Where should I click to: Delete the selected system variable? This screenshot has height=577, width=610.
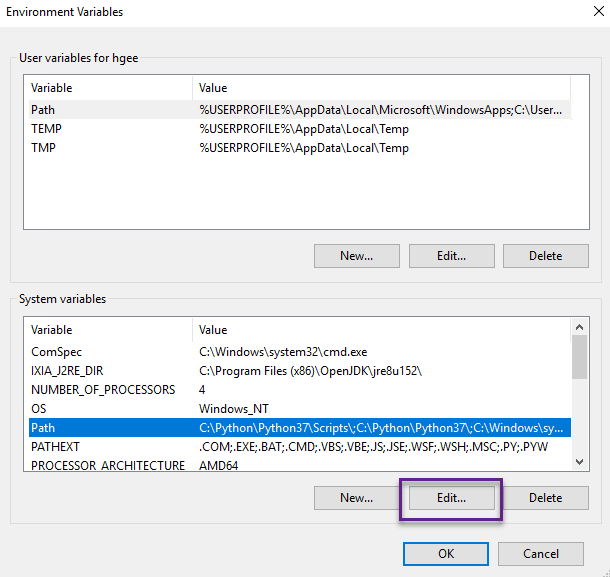(x=545, y=497)
